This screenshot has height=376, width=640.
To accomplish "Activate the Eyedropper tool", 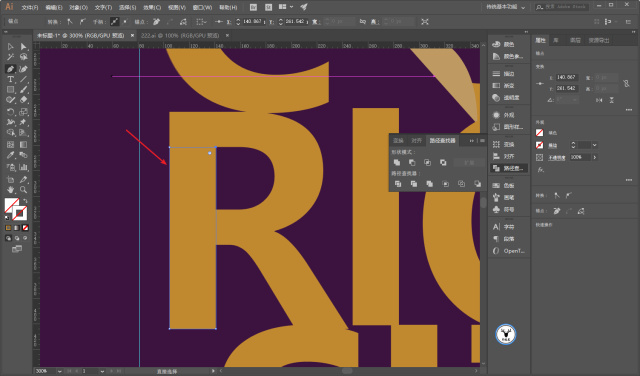I will pyautogui.click(x=11, y=155).
